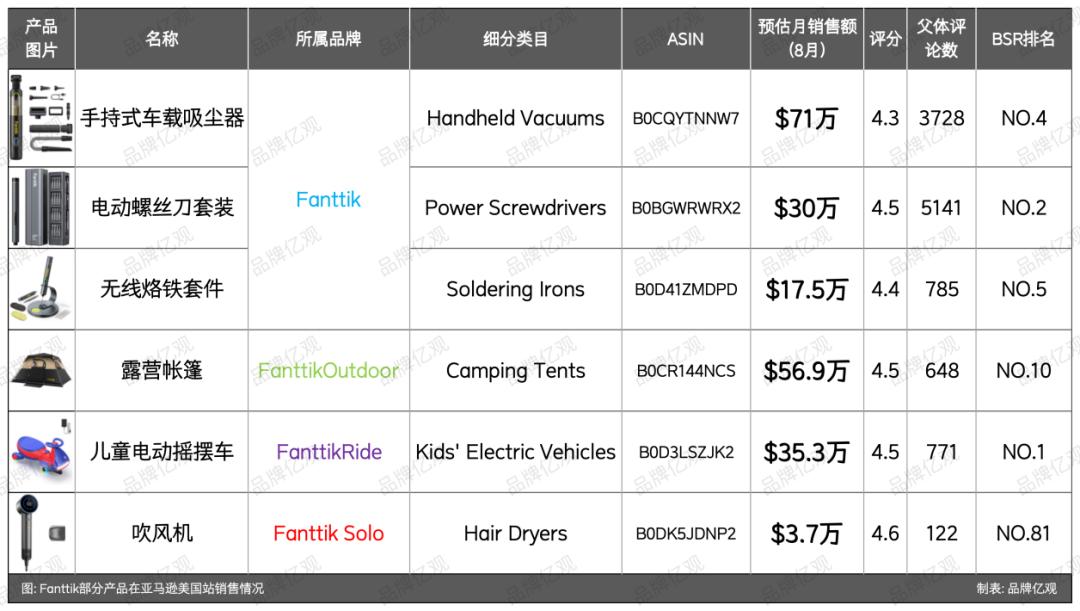Open the green FanttikOutdoor brand label
The image size is (1080, 611).
[x=328, y=371]
